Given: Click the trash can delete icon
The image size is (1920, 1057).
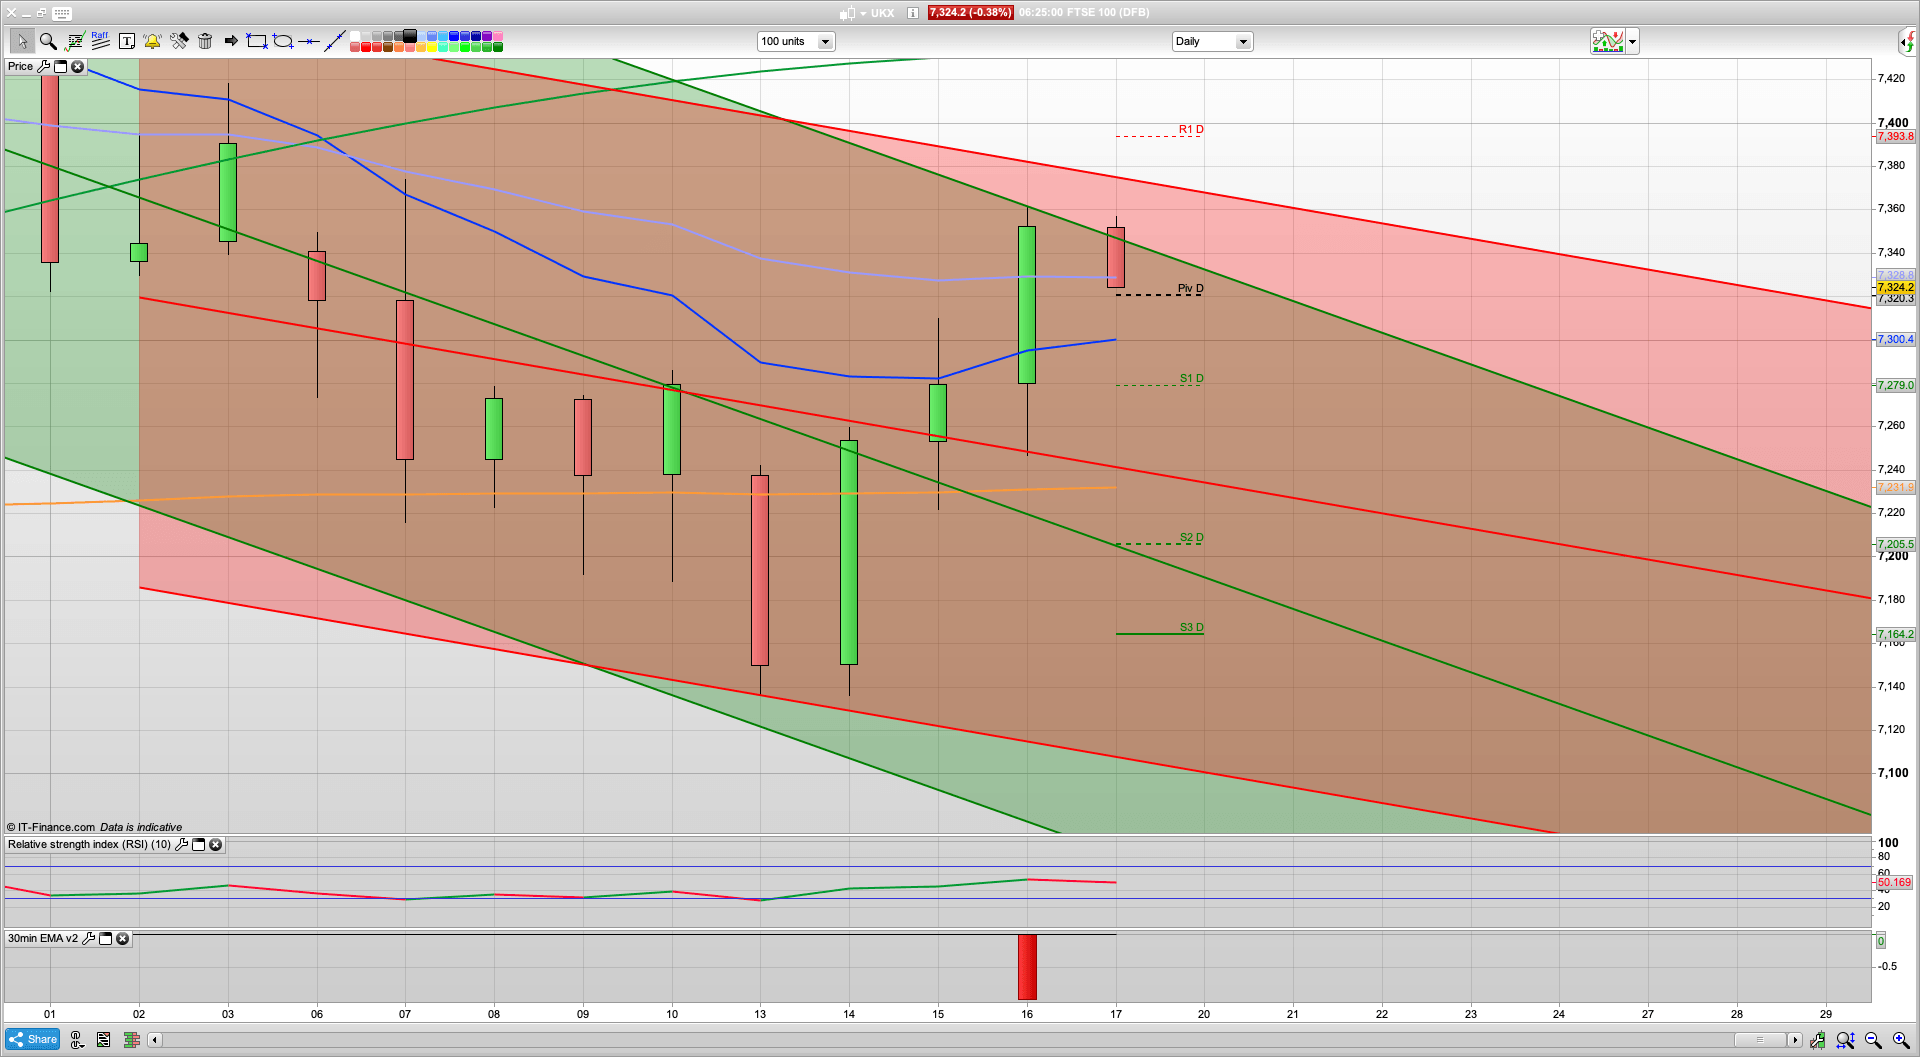Looking at the screenshot, I should tap(205, 41).
